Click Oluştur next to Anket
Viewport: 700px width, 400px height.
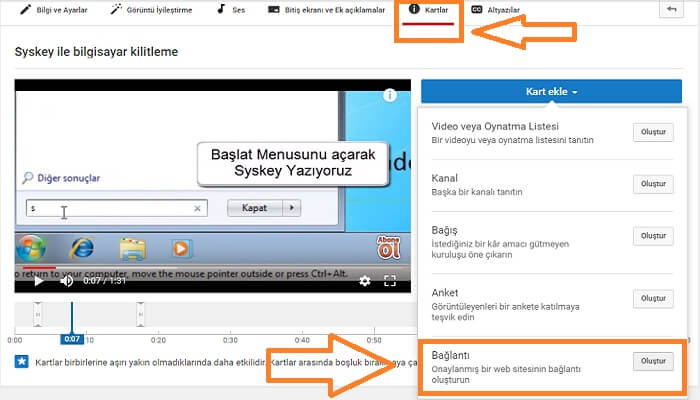[653, 298]
